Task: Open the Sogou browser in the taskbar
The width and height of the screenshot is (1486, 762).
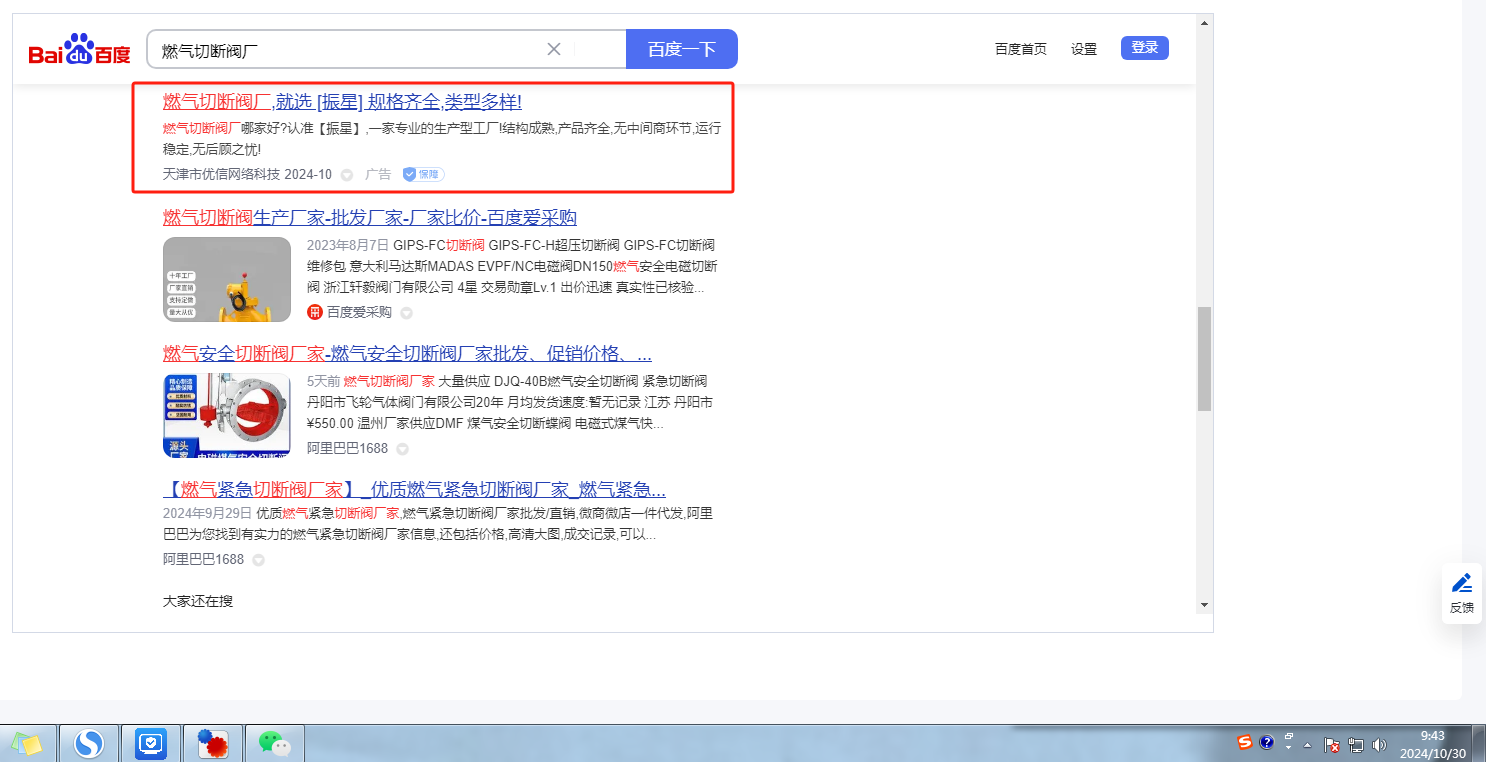Action: click(90, 743)
